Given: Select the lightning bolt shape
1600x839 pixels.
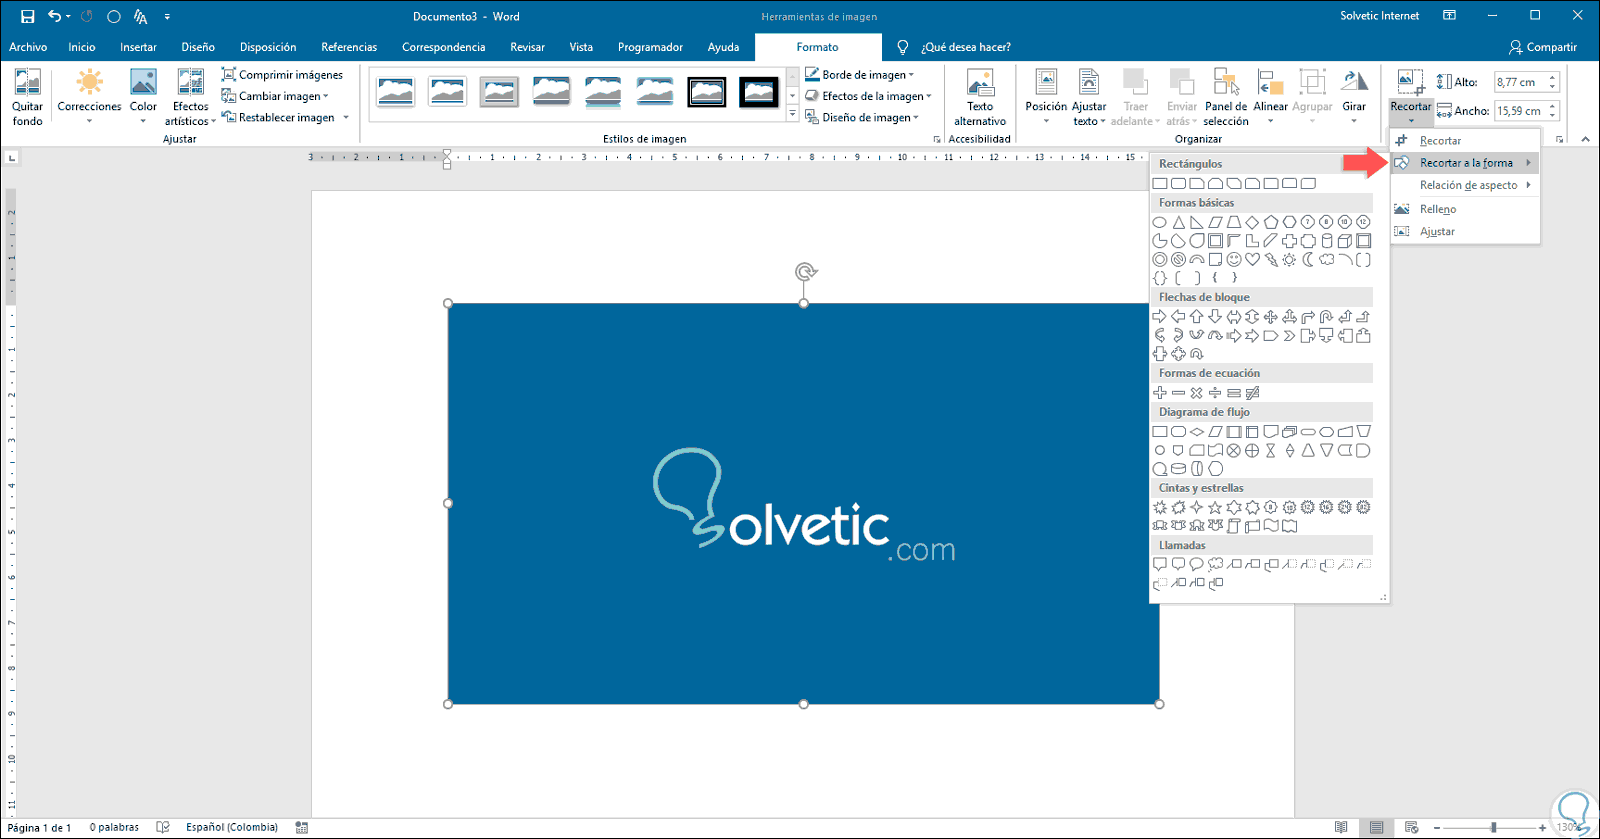Looking at the screenshot, I should (x=1271, y=260).
